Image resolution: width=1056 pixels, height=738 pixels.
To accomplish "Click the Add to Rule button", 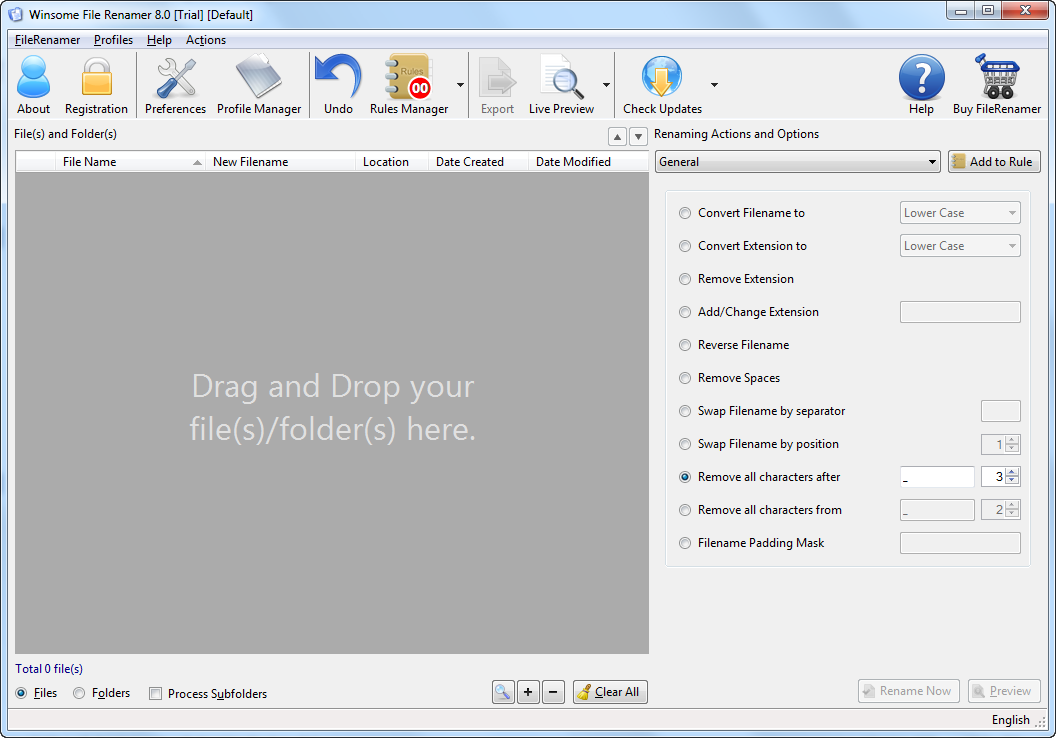I will 994,162.
